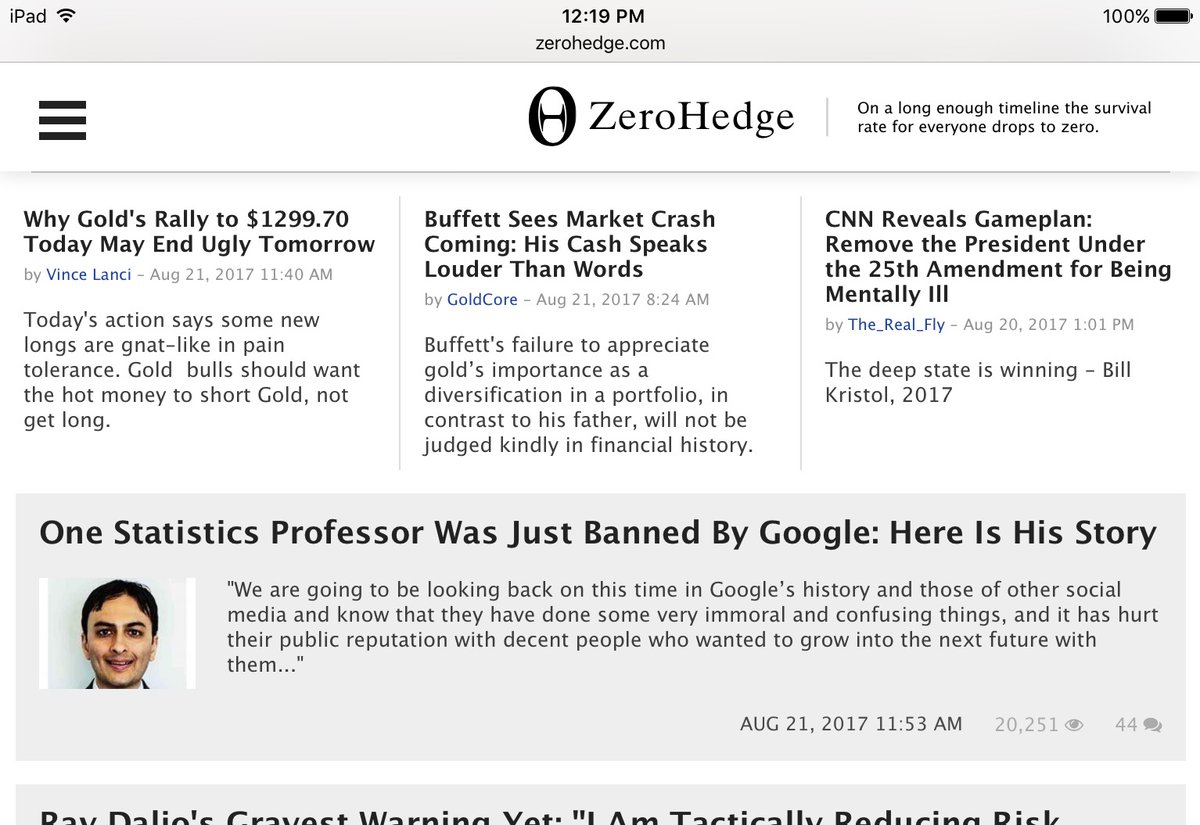Tap the zerohedge.com address bar
Viewport: 1200px width, 825px height.
(x=600, y=43)
